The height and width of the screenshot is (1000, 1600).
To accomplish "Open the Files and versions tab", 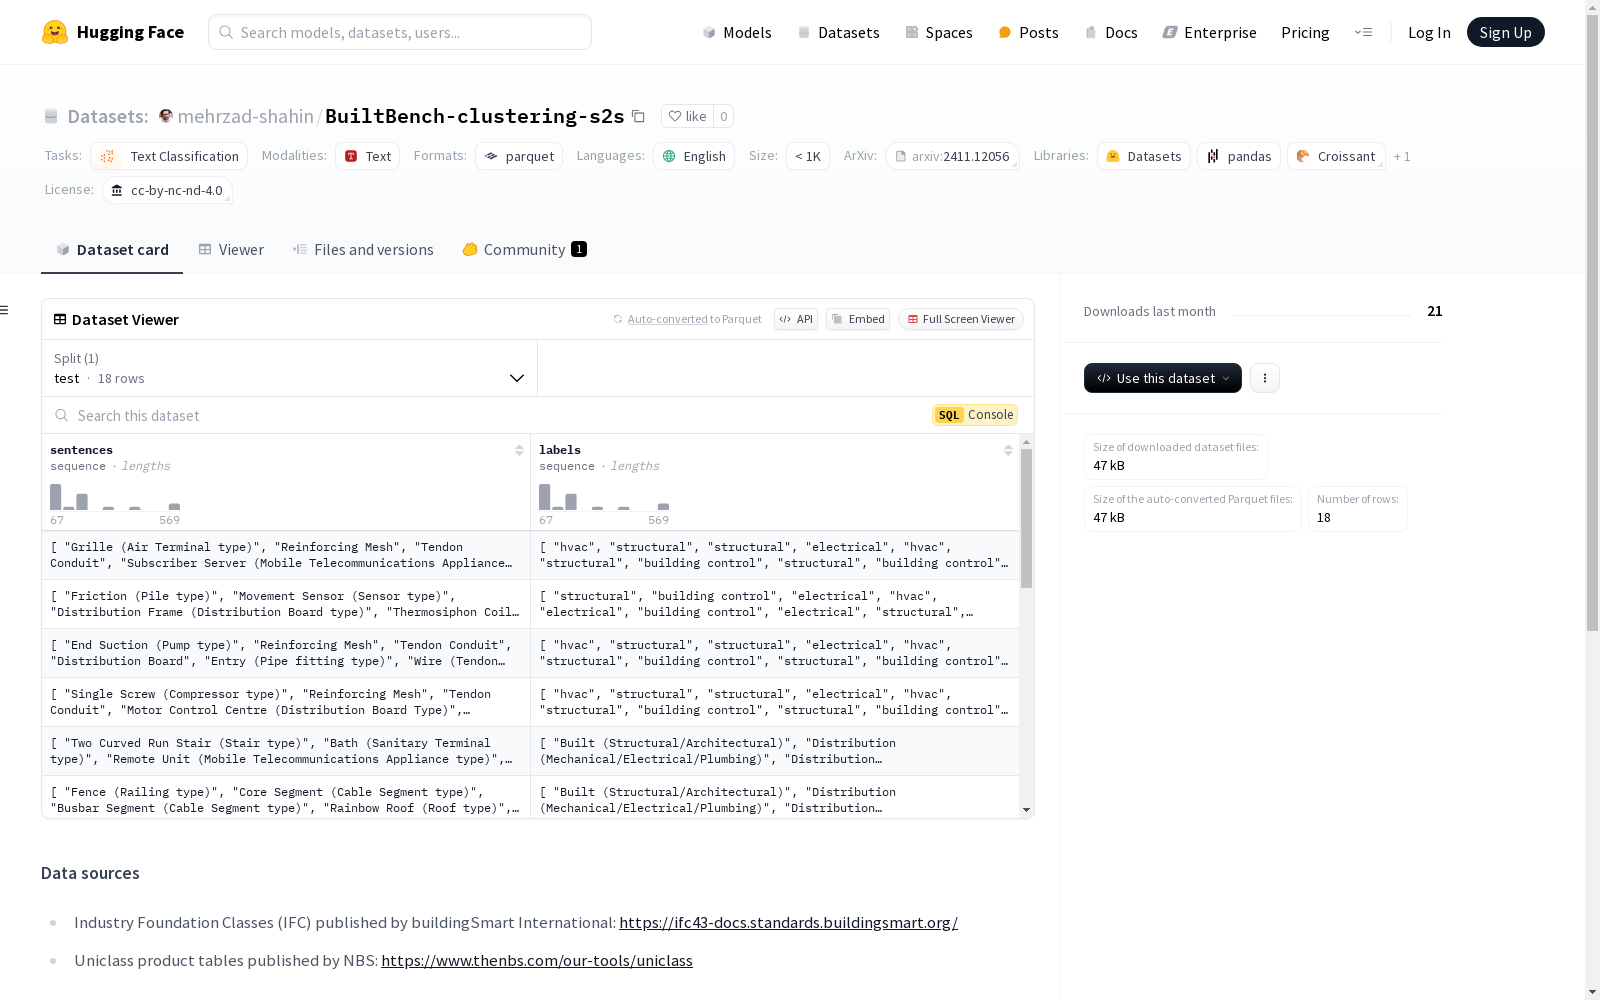I will pyautogui.click(x=363, y=250).
